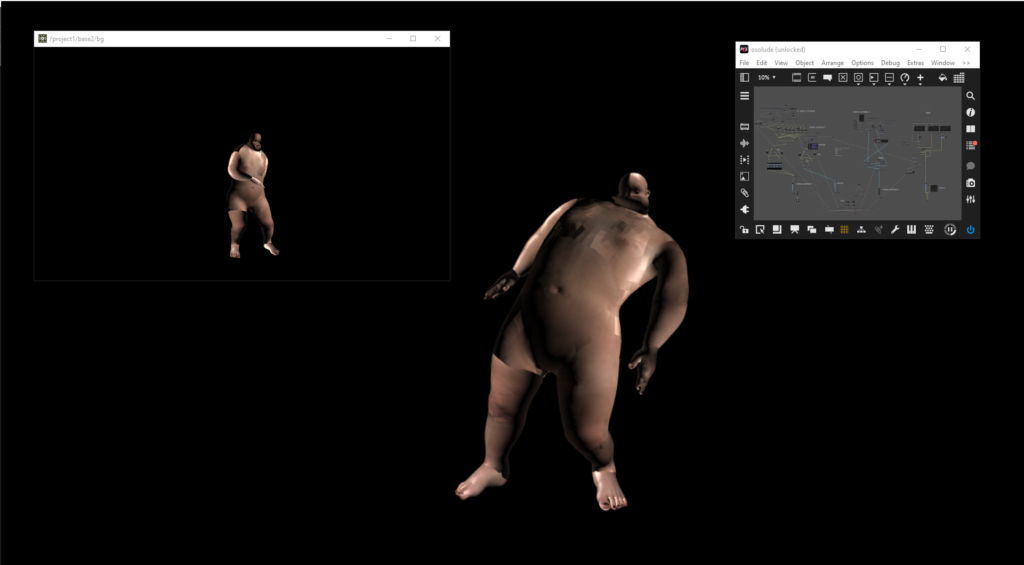The width and height of the screenshot is (1024, 565).
Task: Click the search magnifier icon
Action: [x=970, y=96]
